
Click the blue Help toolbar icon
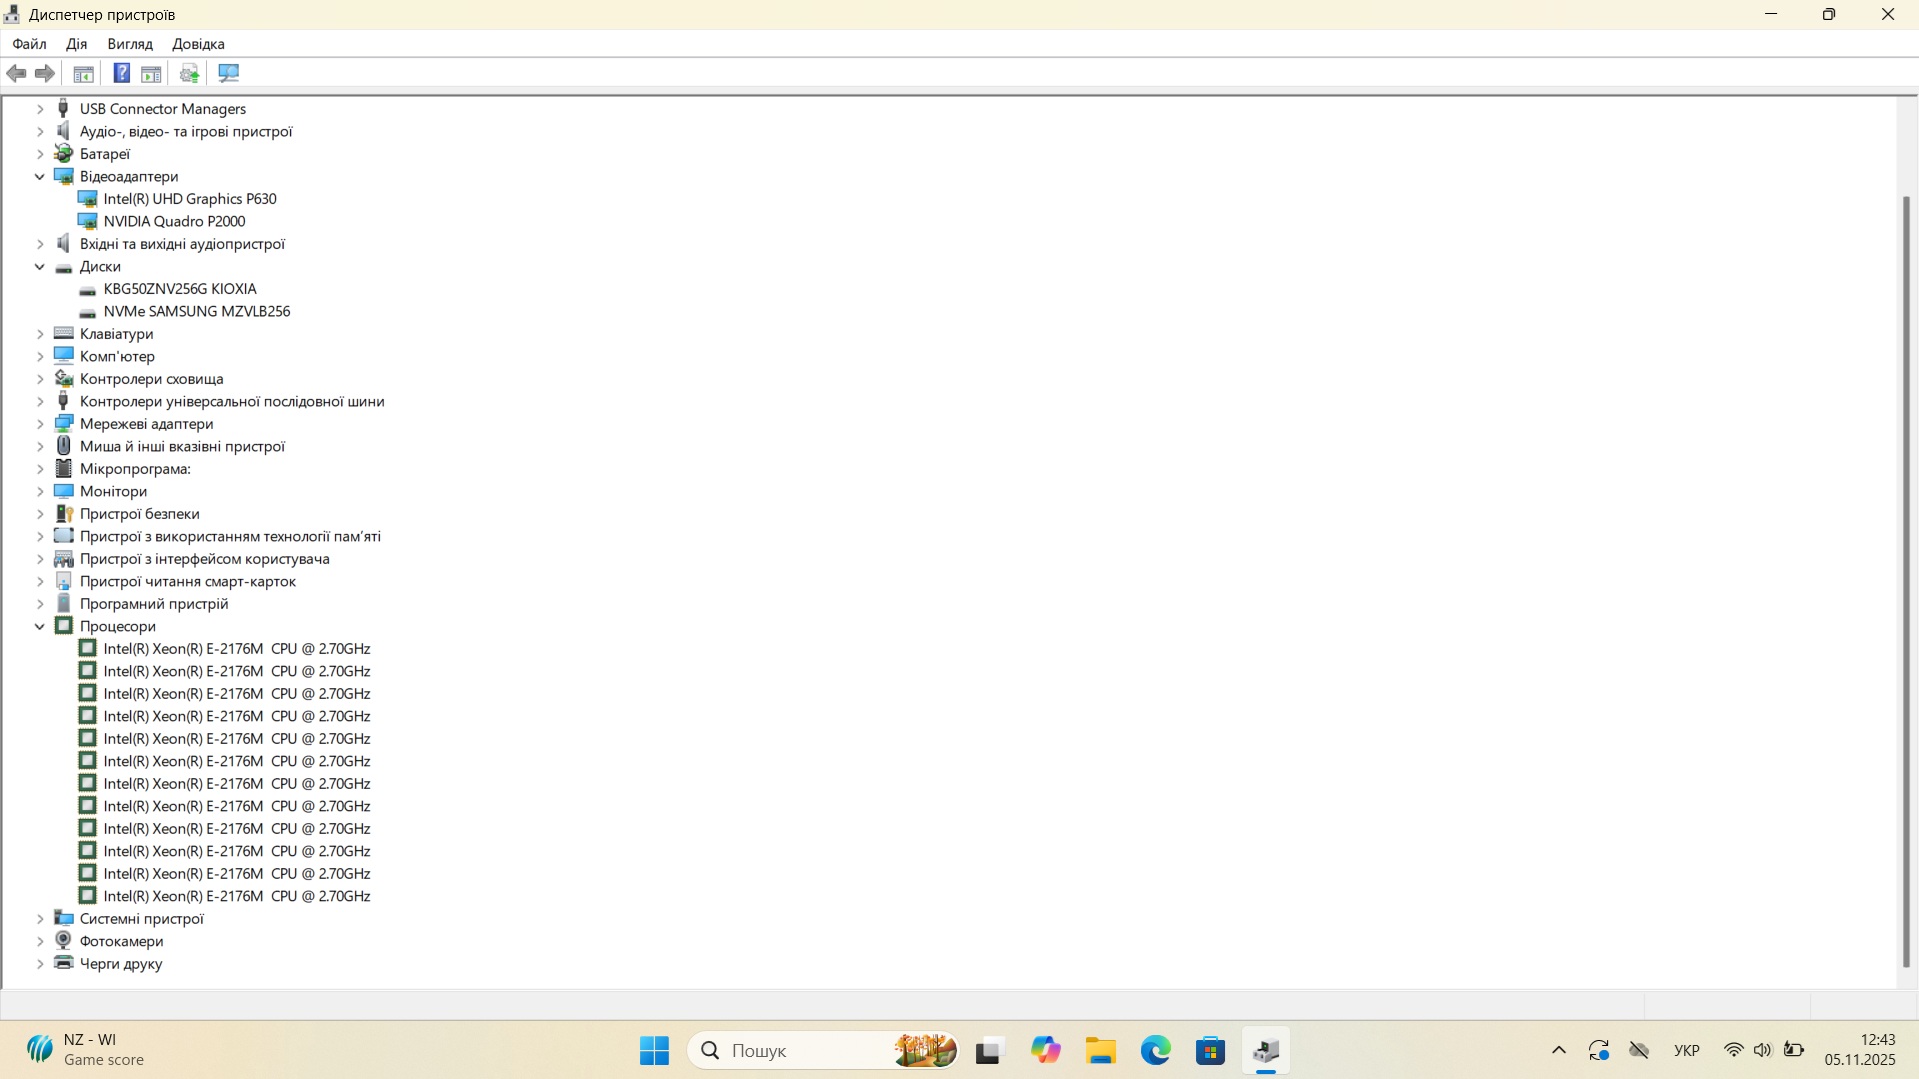coord(121,73)
